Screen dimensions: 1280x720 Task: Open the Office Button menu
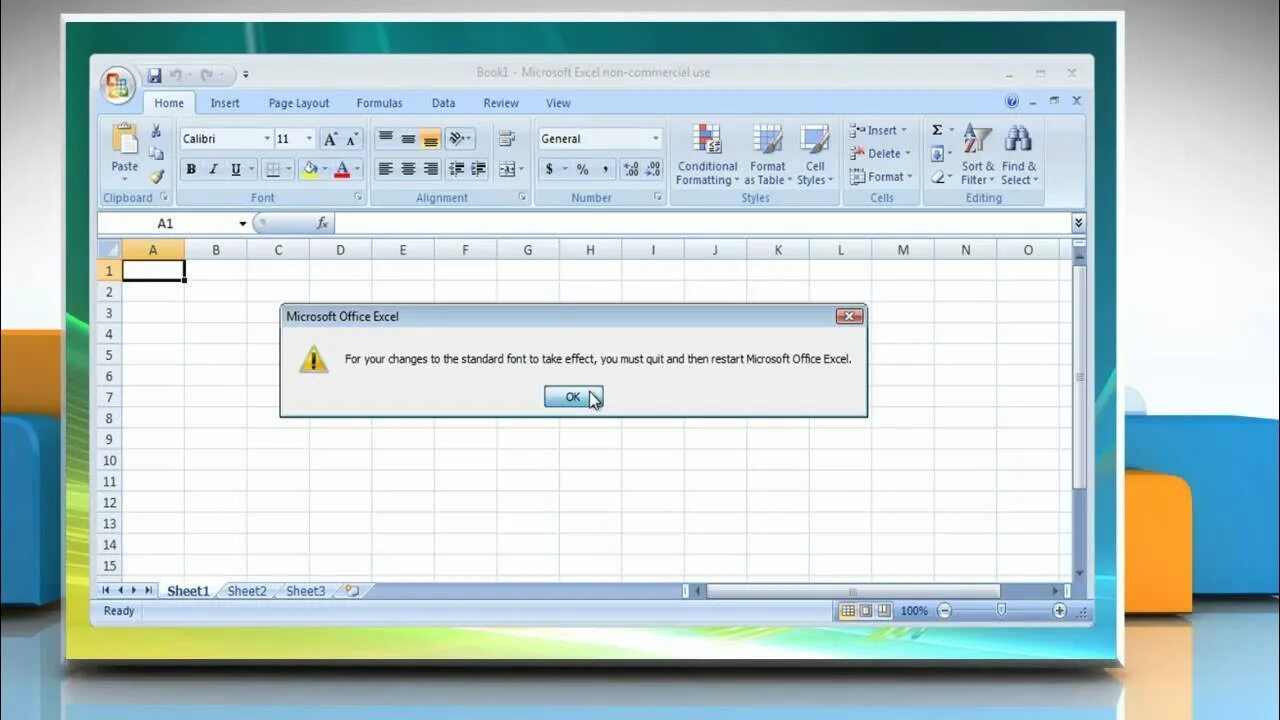coord(118,84)
